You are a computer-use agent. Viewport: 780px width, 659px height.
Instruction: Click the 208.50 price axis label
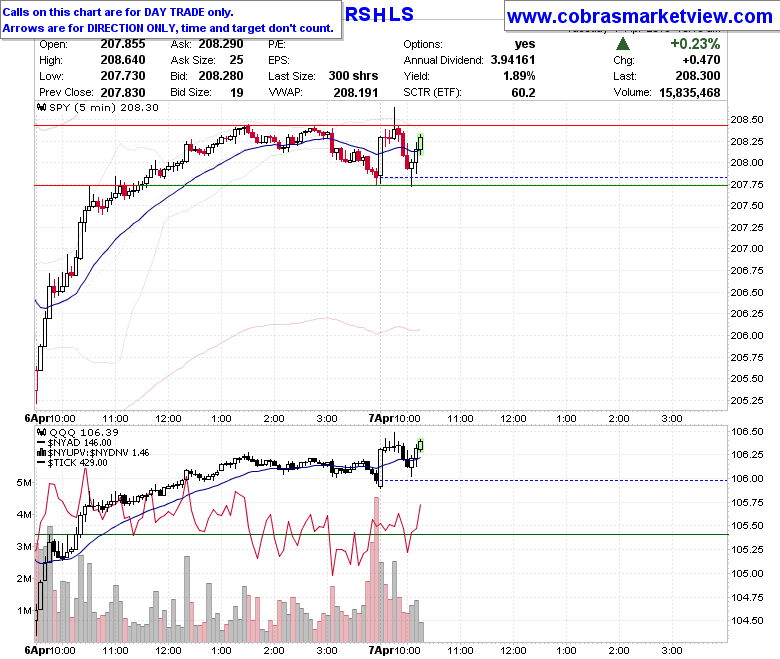coord(747,120)
